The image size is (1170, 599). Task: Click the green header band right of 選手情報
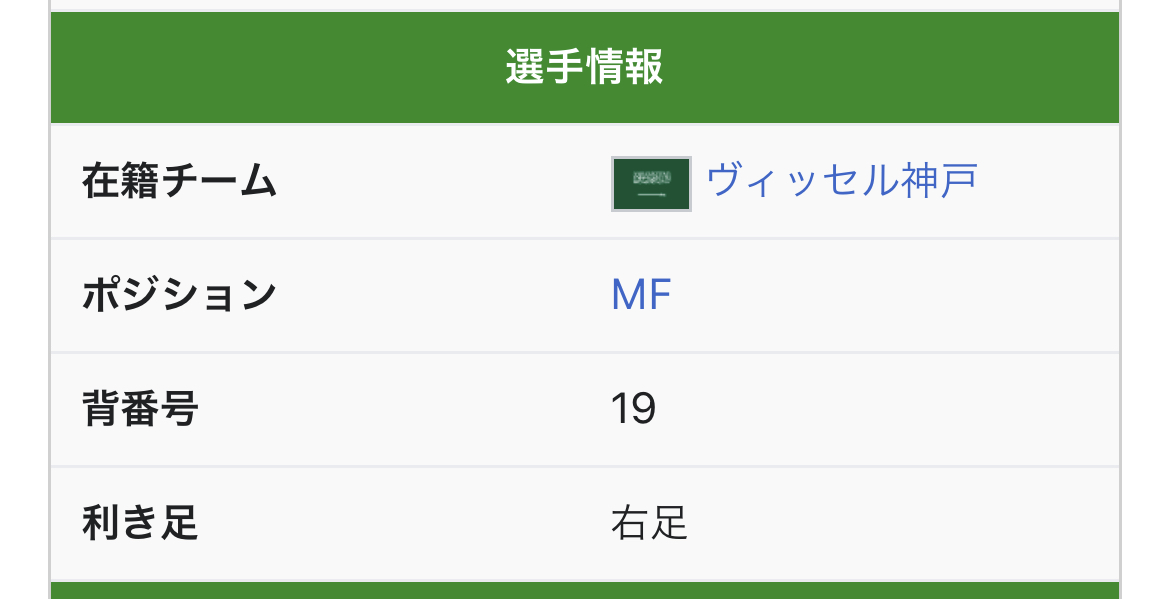pos(891,67)
